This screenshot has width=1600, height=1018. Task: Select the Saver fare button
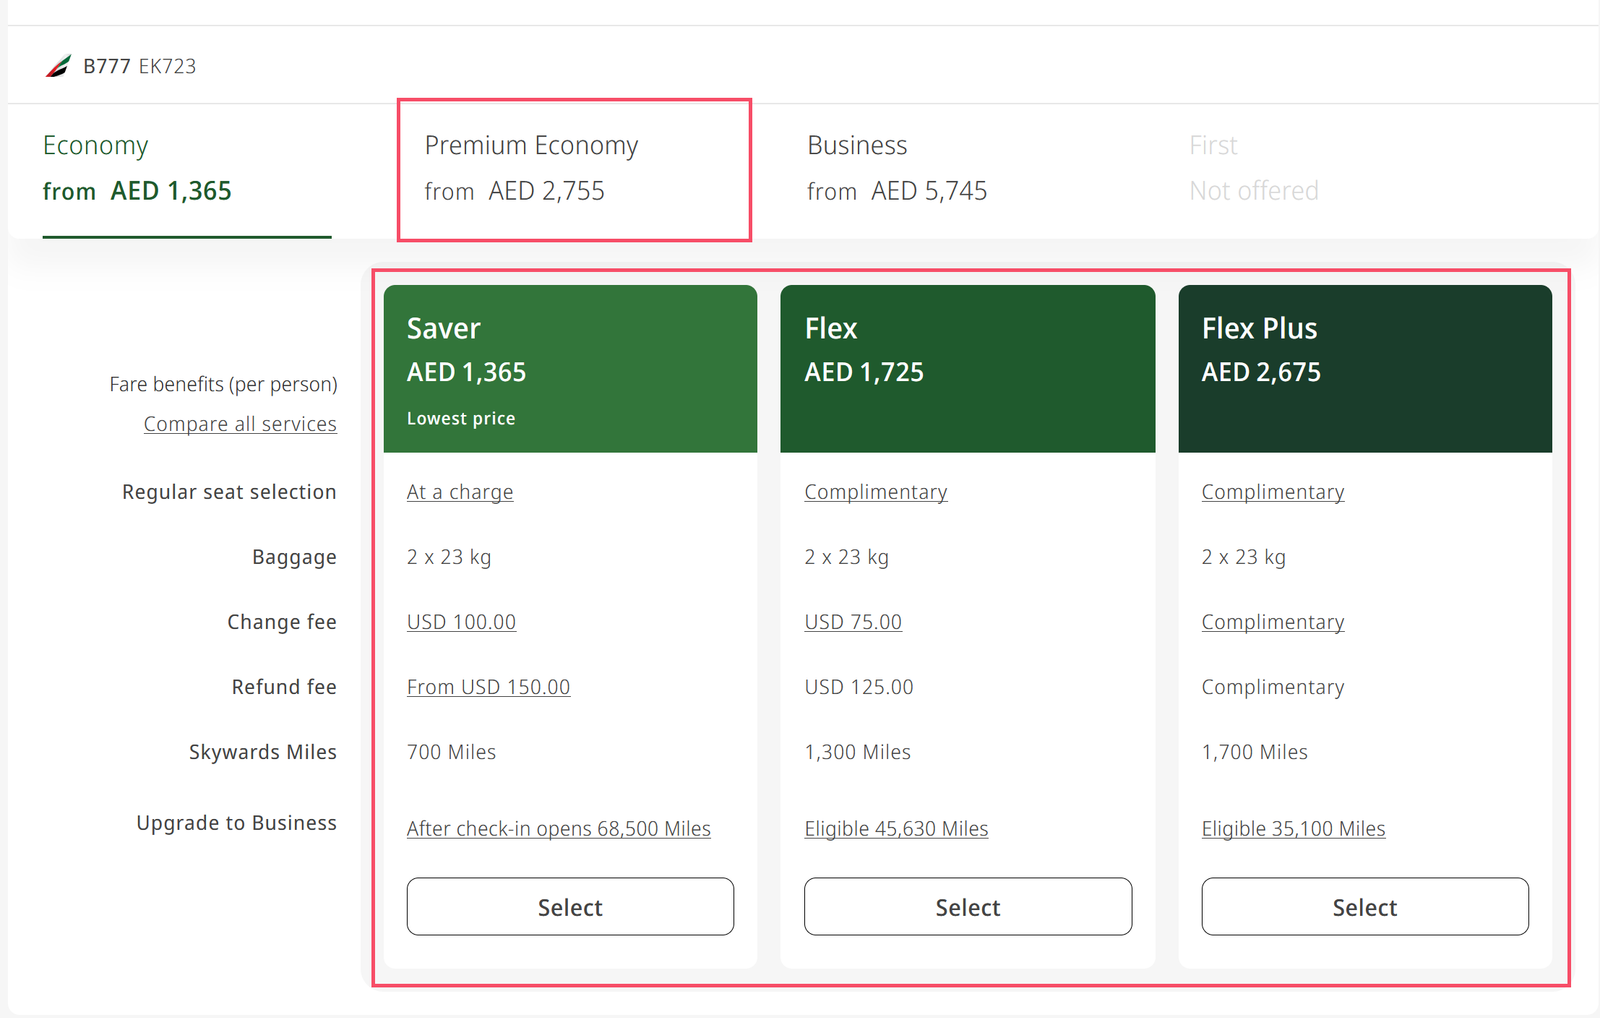(x=570, y=907)
